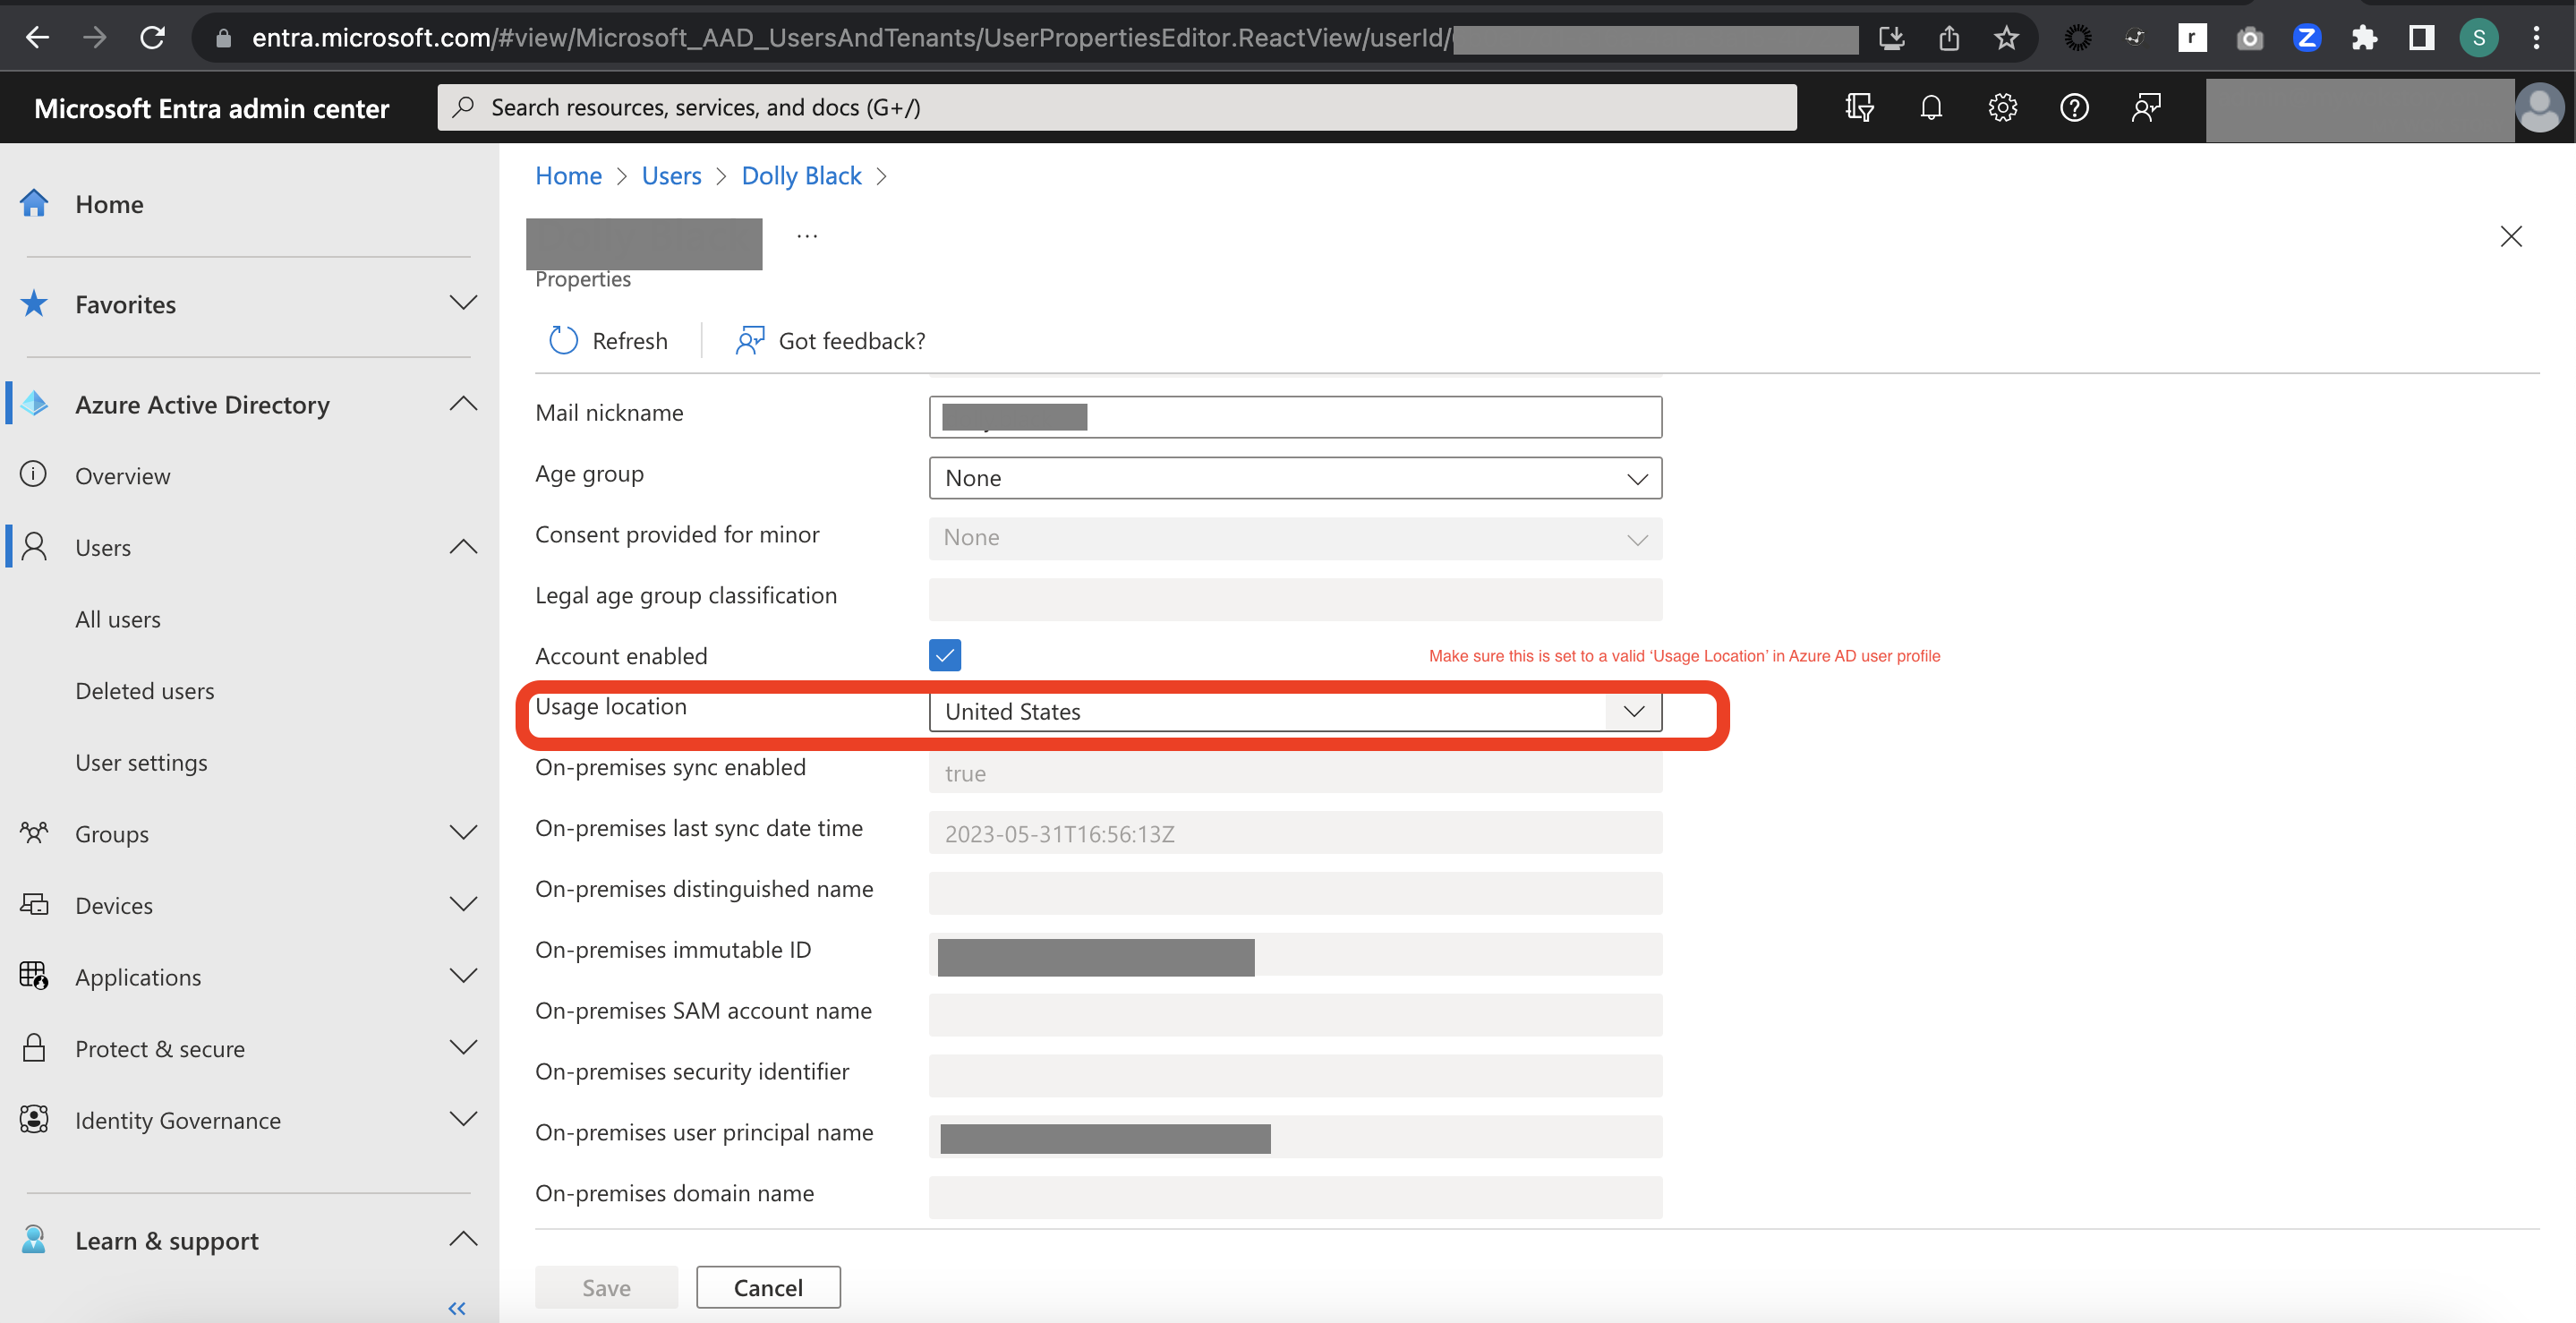Image resolution: width=2576 pixels, height=1323 pixels.
Task: Open the browser share icon
Action: coord(1949,38)
